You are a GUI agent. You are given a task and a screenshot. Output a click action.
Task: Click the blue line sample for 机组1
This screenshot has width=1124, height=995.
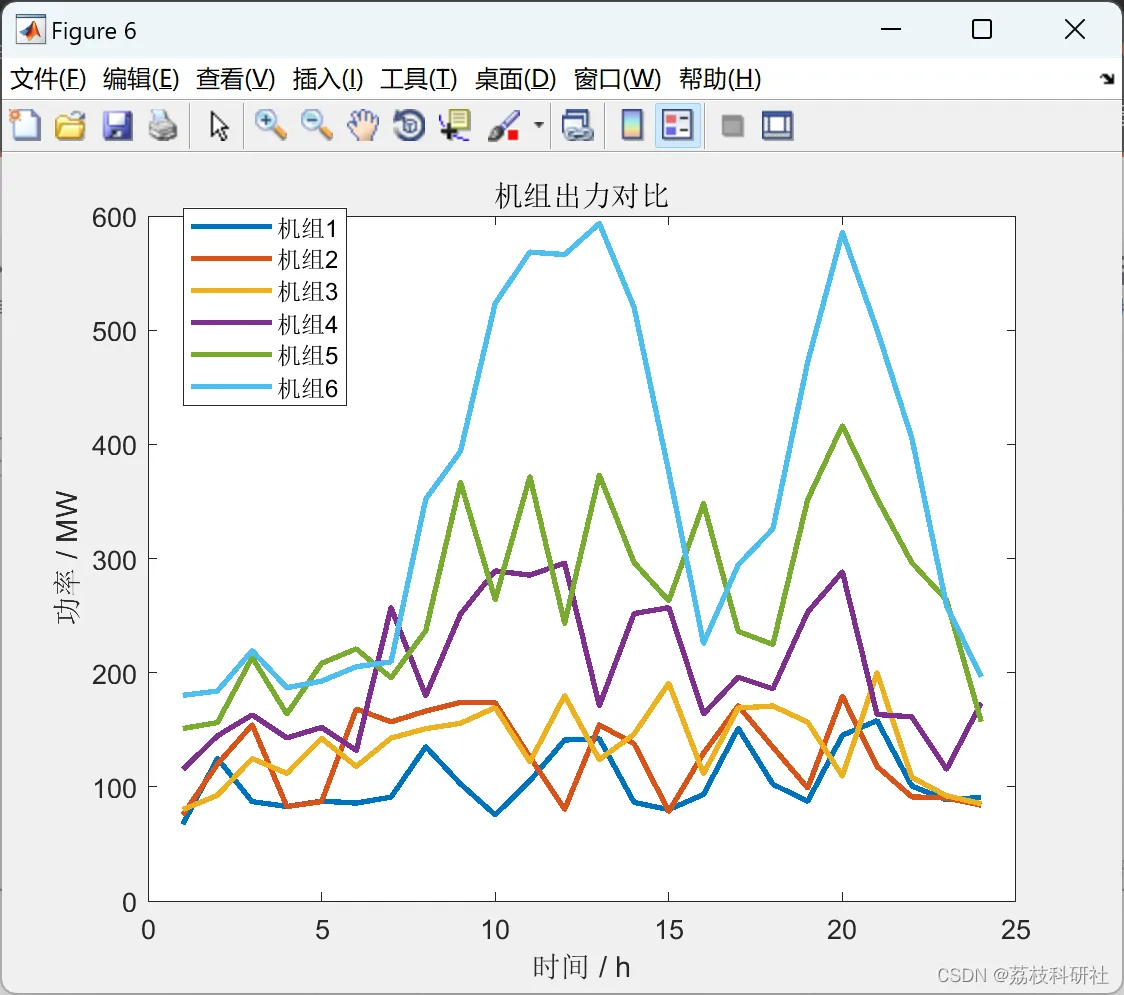point(231,227)
